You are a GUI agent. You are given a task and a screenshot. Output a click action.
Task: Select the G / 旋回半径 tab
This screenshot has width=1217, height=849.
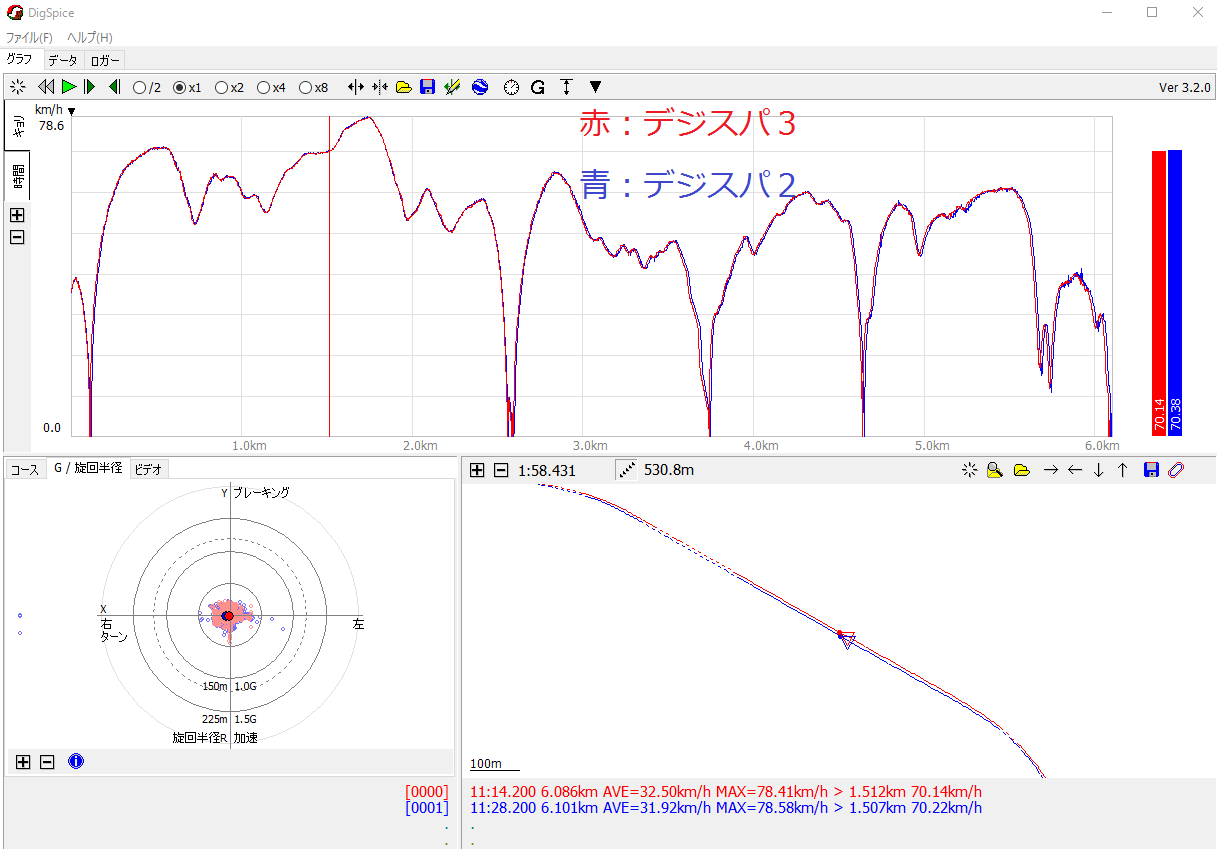88,468
